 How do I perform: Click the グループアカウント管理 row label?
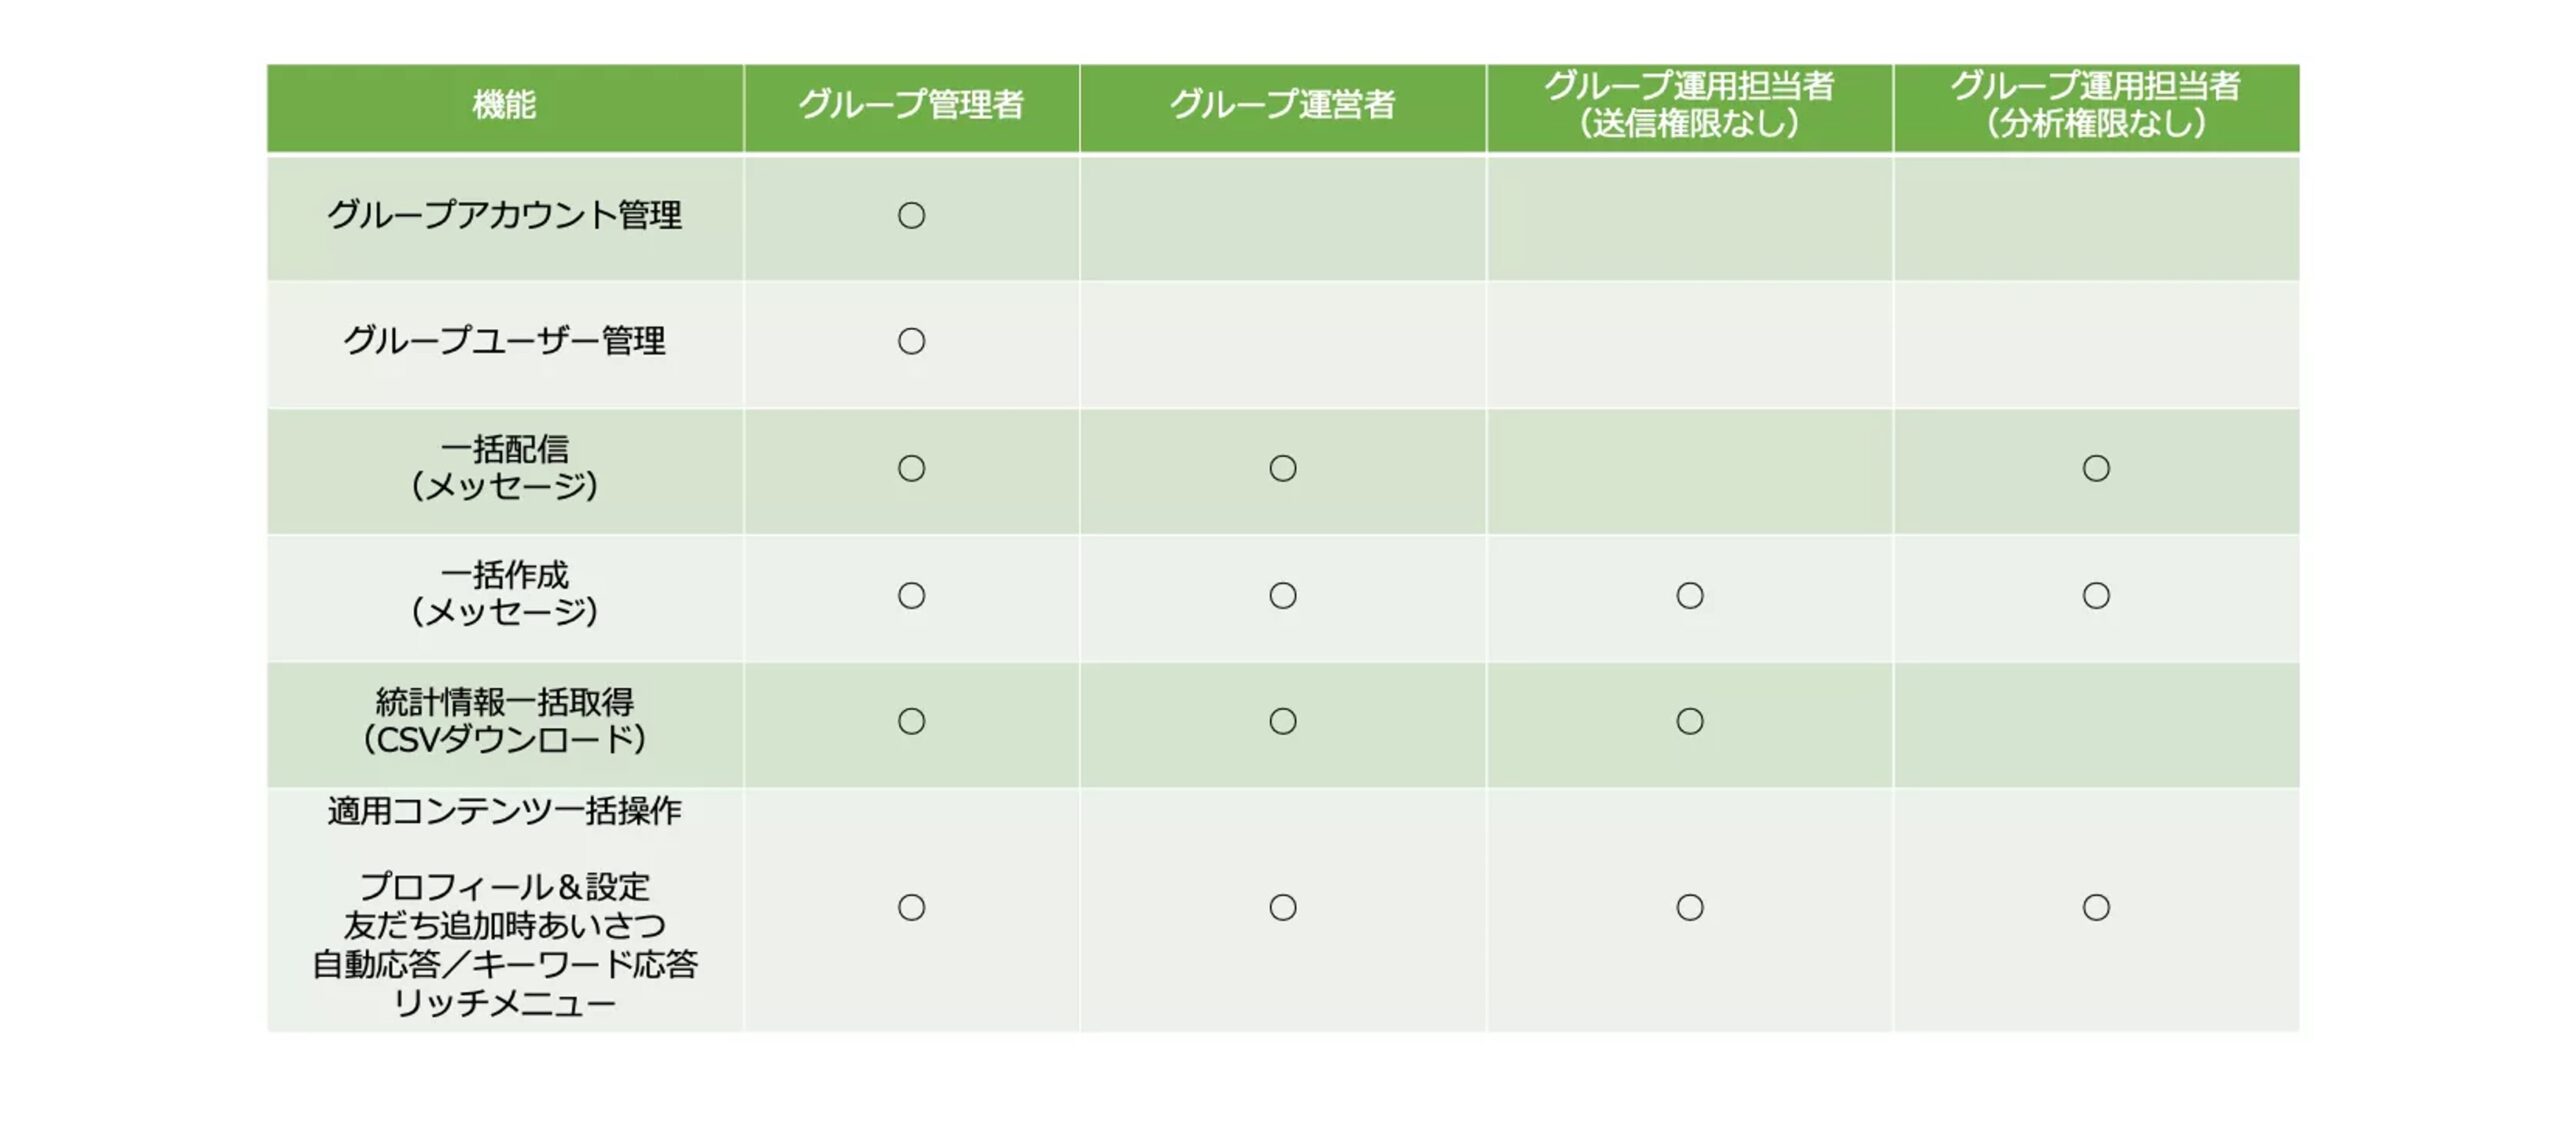(x=504, y=215)
